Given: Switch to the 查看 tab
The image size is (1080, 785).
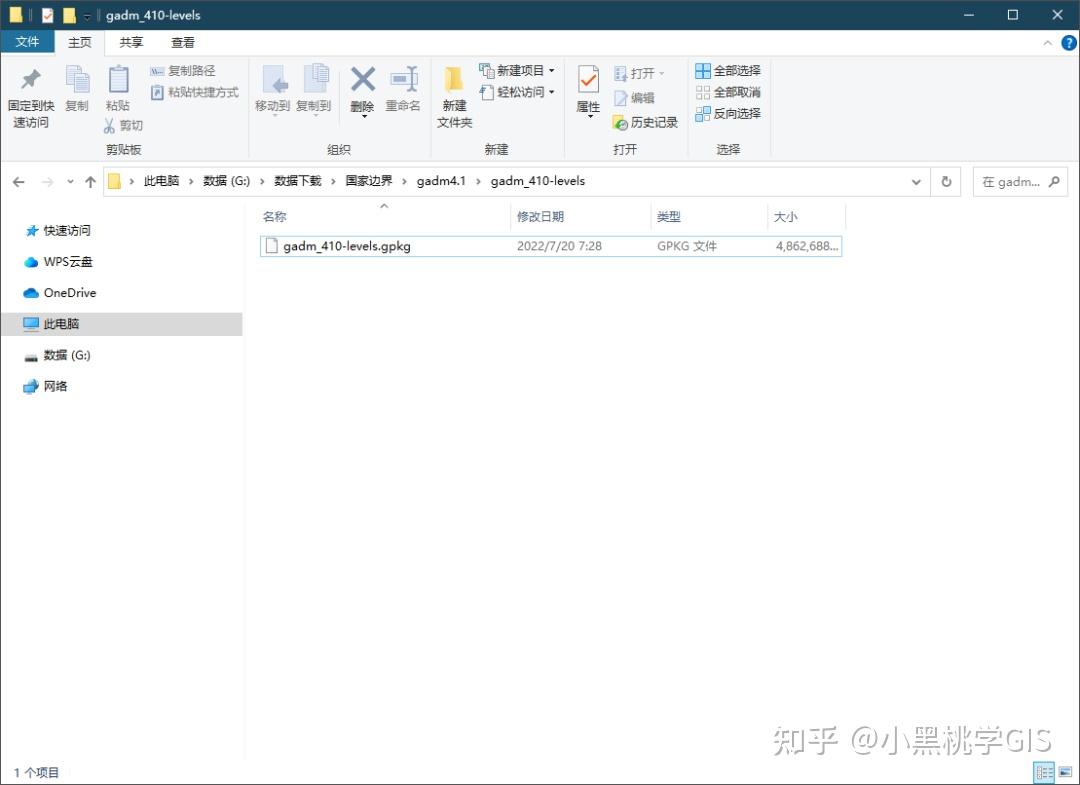Looking at the screenshot, I should click(x=181, y=42).
